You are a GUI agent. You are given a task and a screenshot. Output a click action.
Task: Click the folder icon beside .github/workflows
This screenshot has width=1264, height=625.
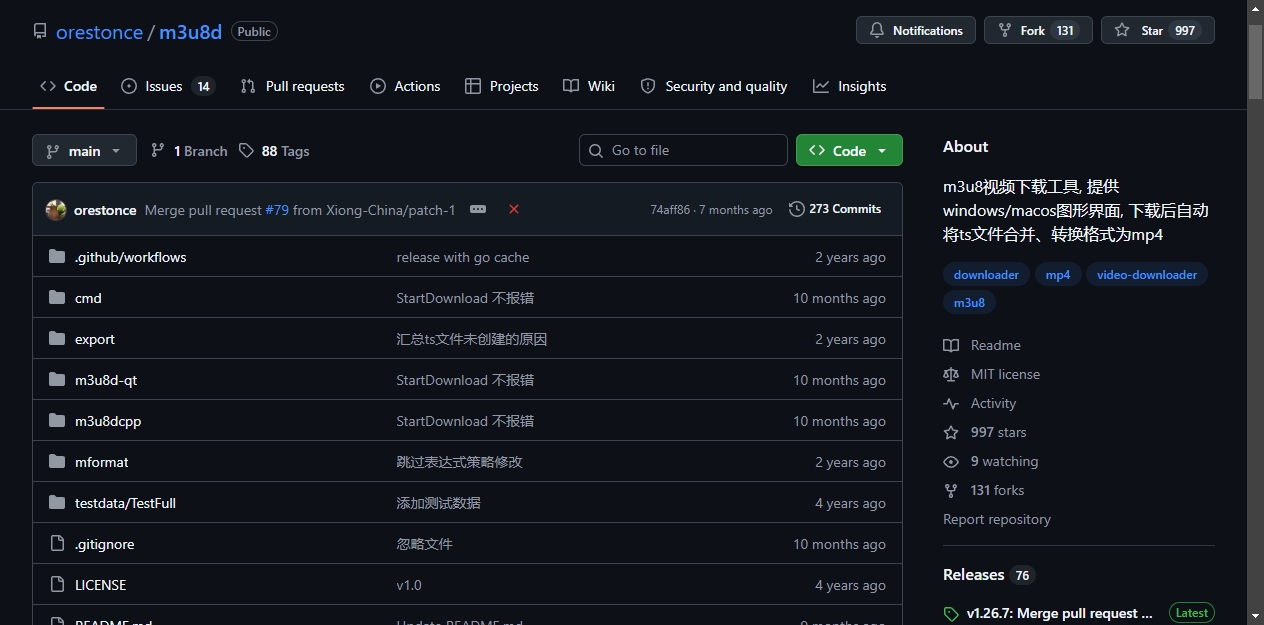pos(57,257)
